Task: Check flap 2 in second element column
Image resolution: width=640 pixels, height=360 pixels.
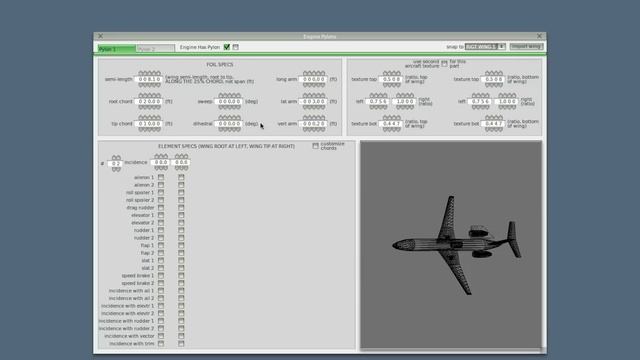Action: click(x=181, y=253)
